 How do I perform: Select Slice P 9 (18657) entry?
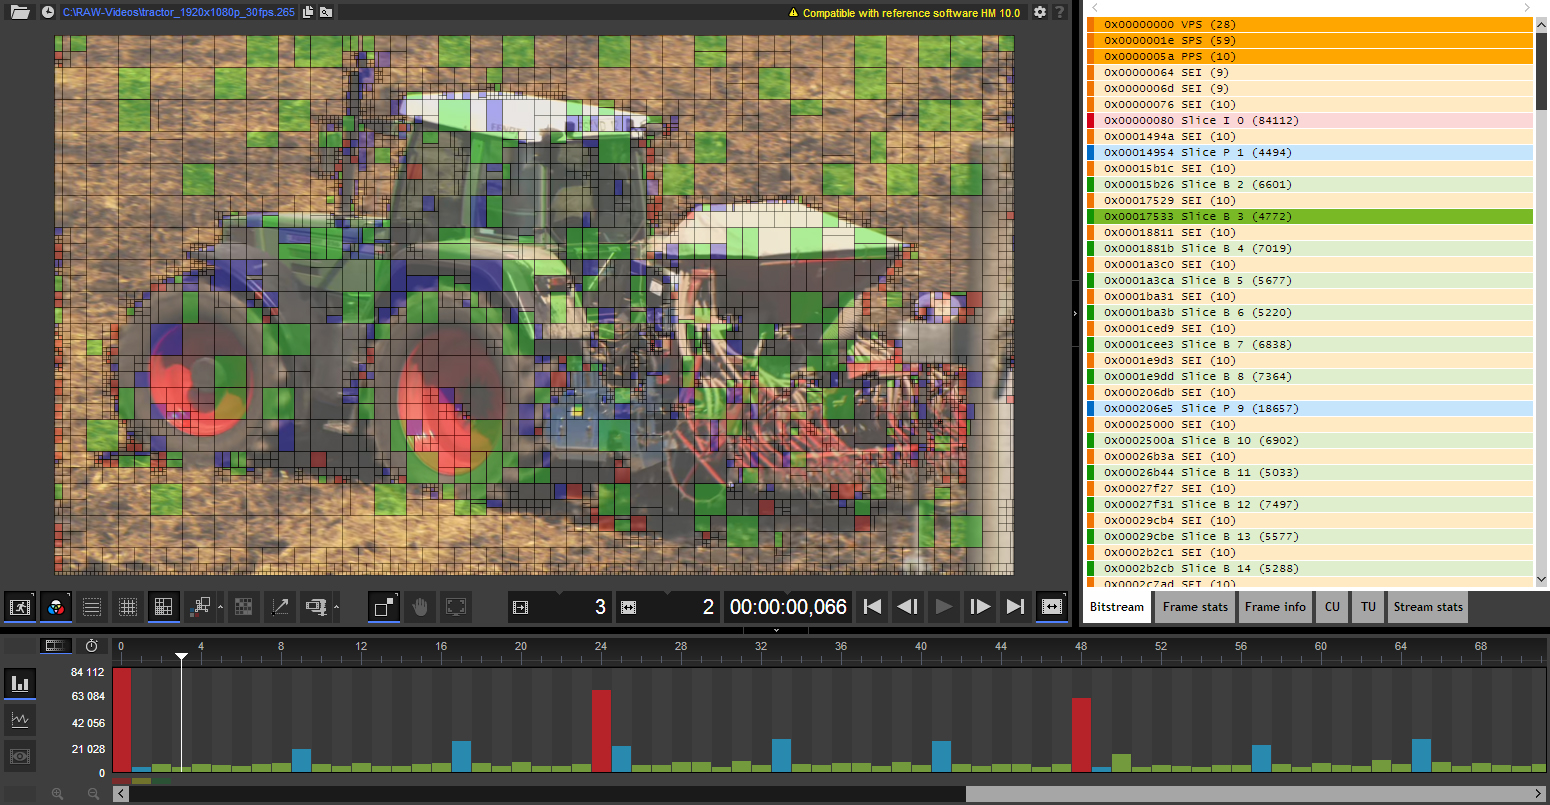(x=1310, y=408)
